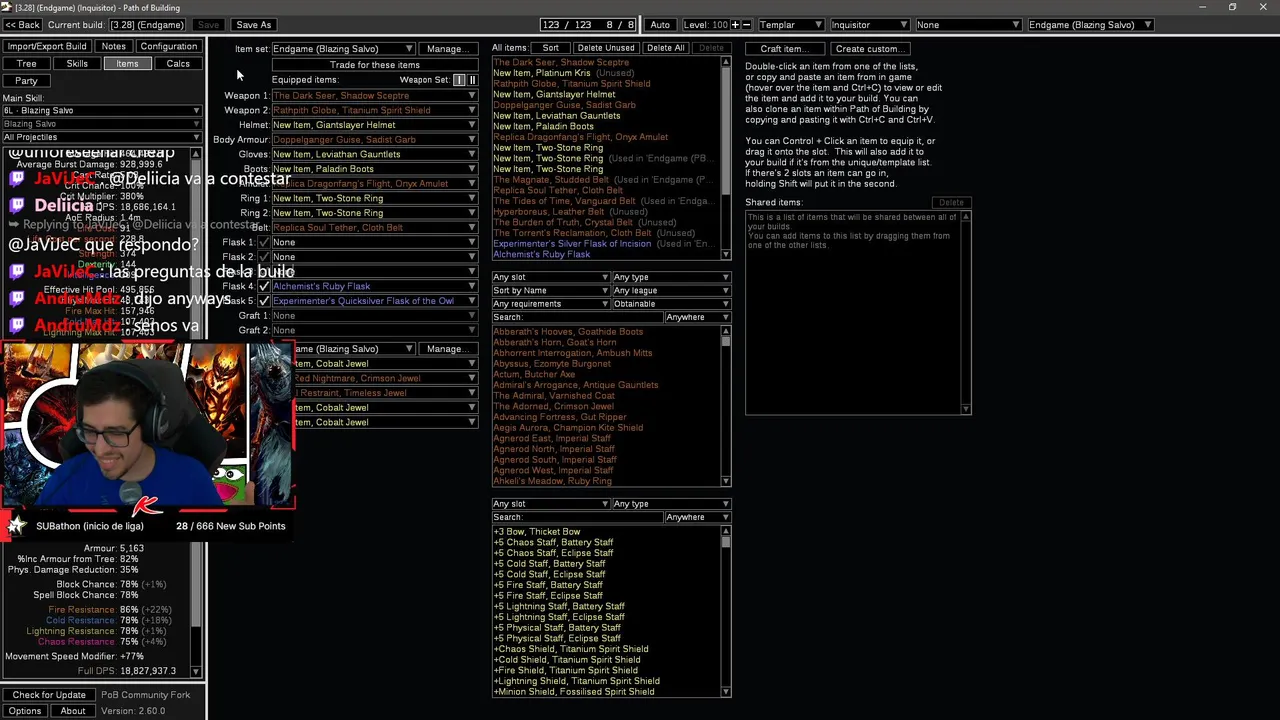Expand the Helmet Giantslayer Helmet dropdown
Viewport: 1280px width, 720px height.
point(375,125)
